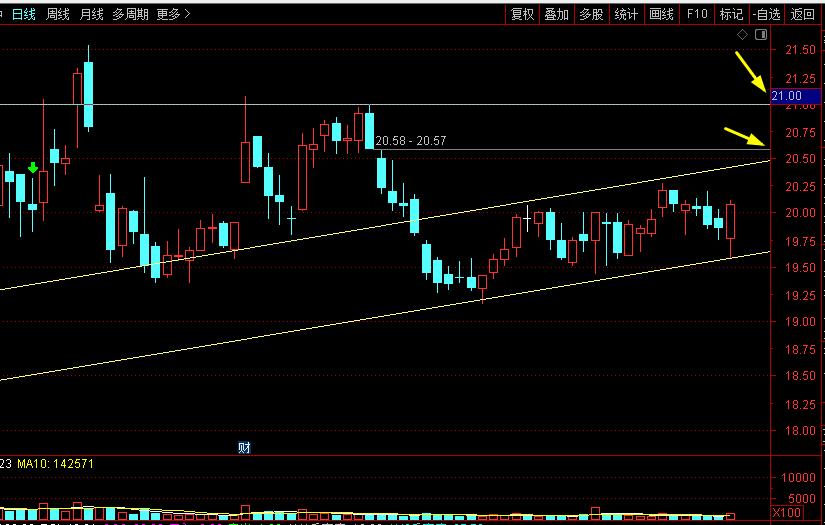Click the 20.58 - 20.57 line label
This screenshot has width=825, height=525.
pos(411,141)
